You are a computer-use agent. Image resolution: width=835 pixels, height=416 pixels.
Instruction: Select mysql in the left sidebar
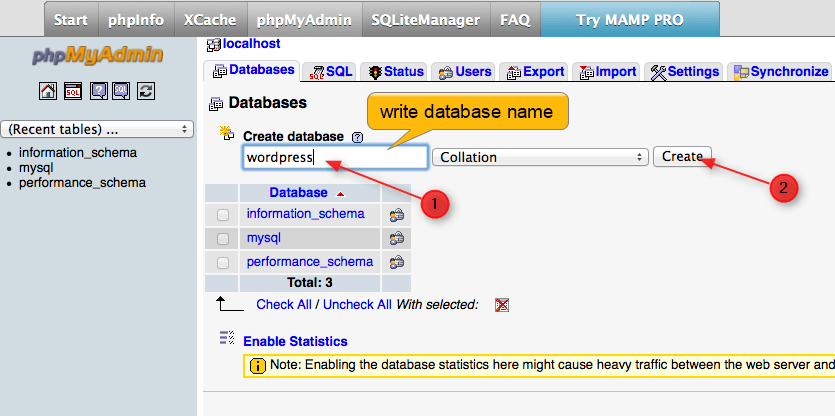(x=36, y=168)
